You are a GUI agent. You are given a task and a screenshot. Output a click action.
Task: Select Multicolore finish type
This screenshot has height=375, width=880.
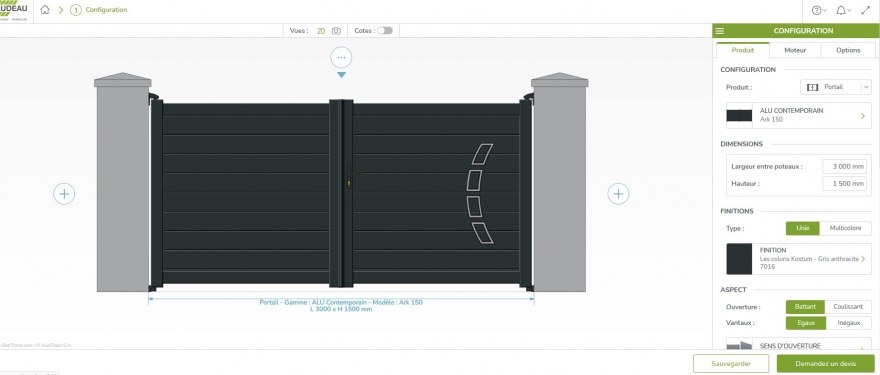(845, 228)
